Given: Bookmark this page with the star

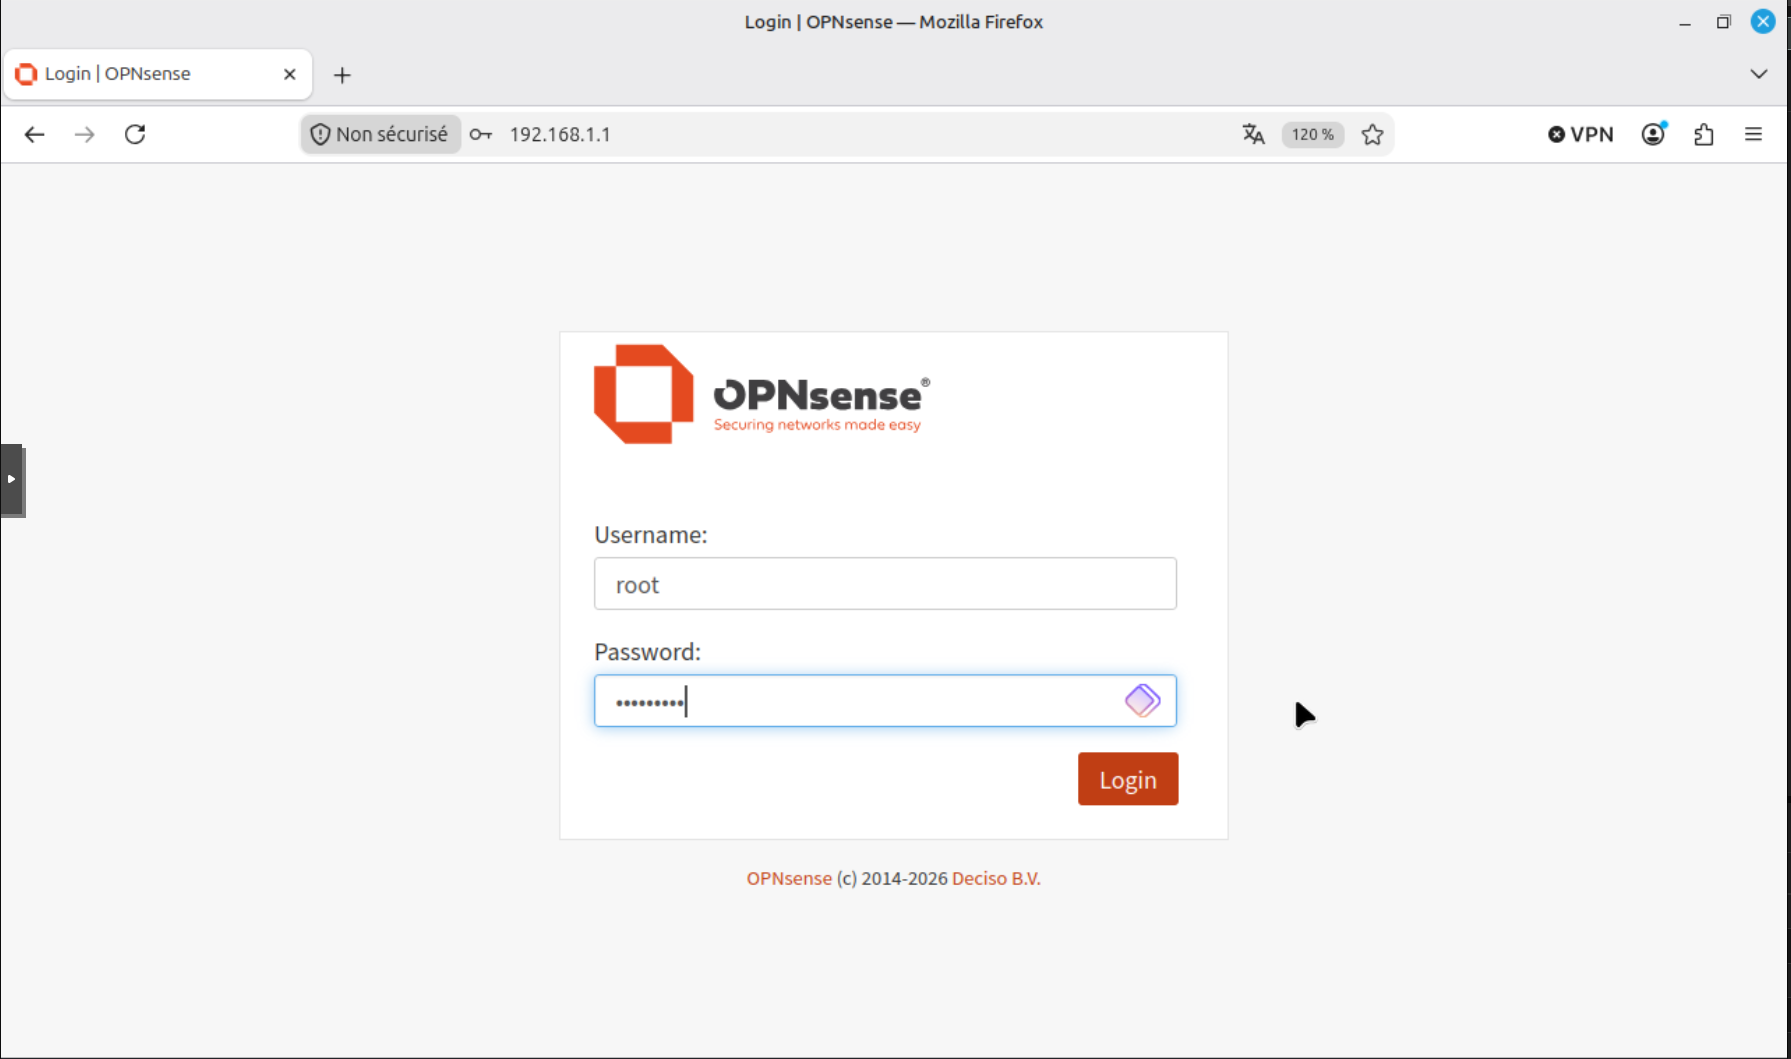Looking at the screenshot, I should point(1372,134).
